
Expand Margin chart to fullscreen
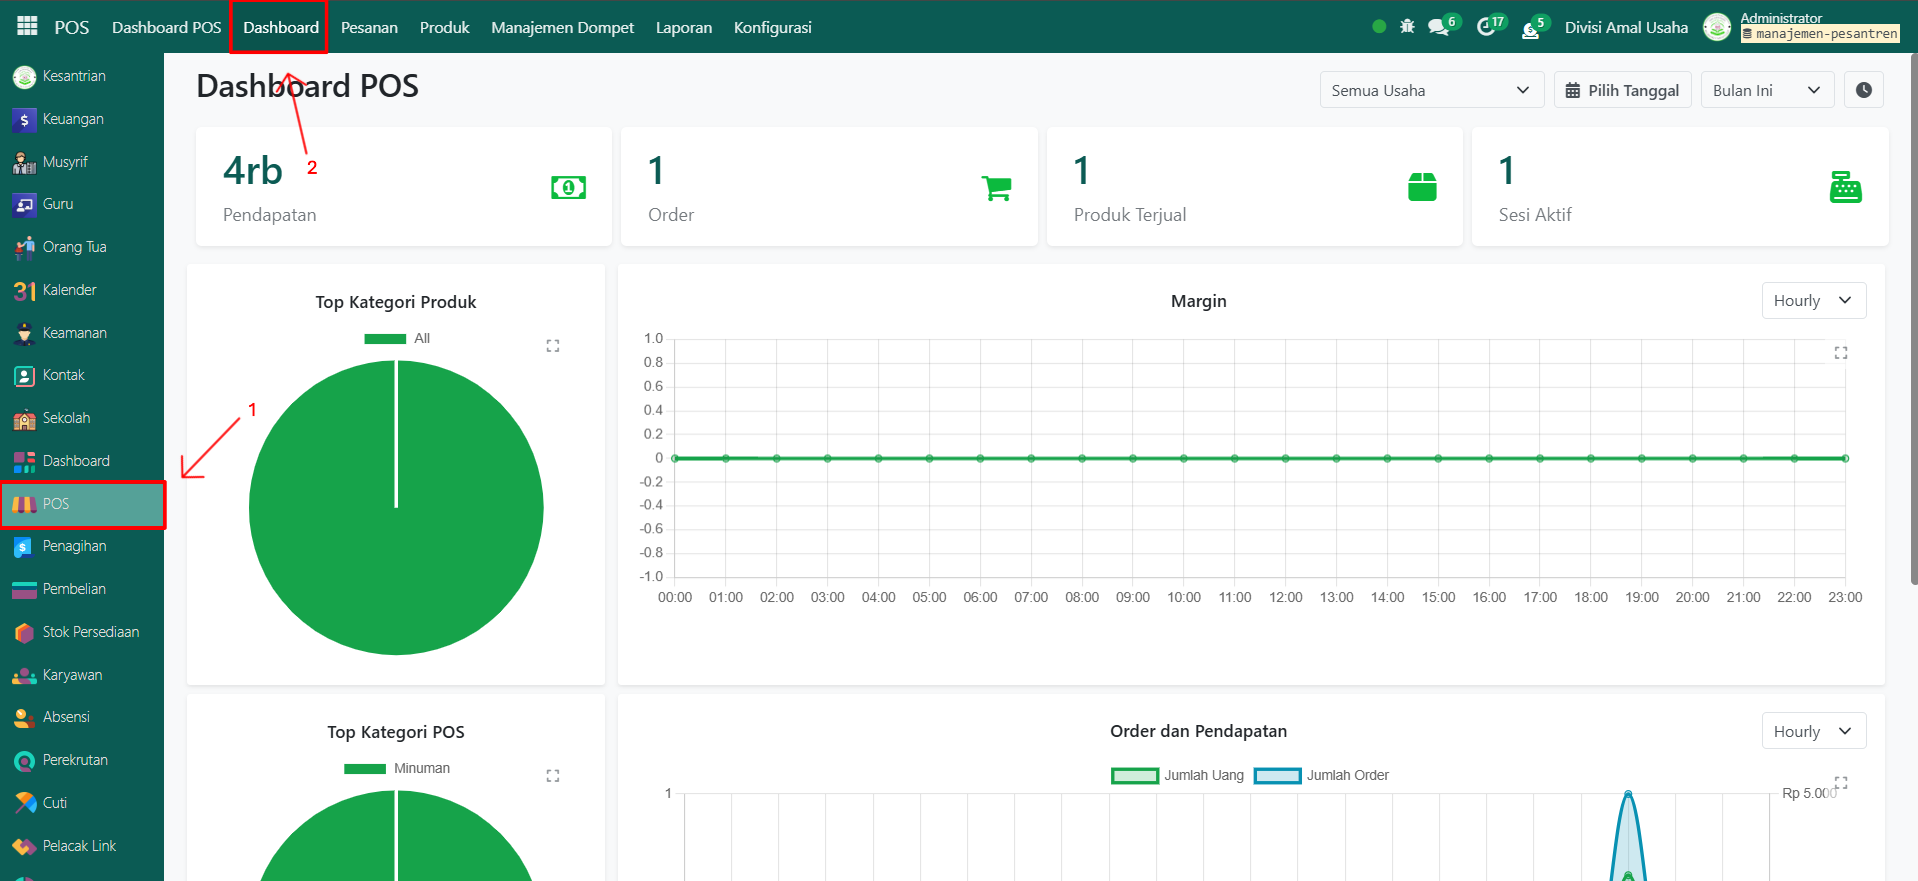pyautogui.click(x=1840, y=353)
